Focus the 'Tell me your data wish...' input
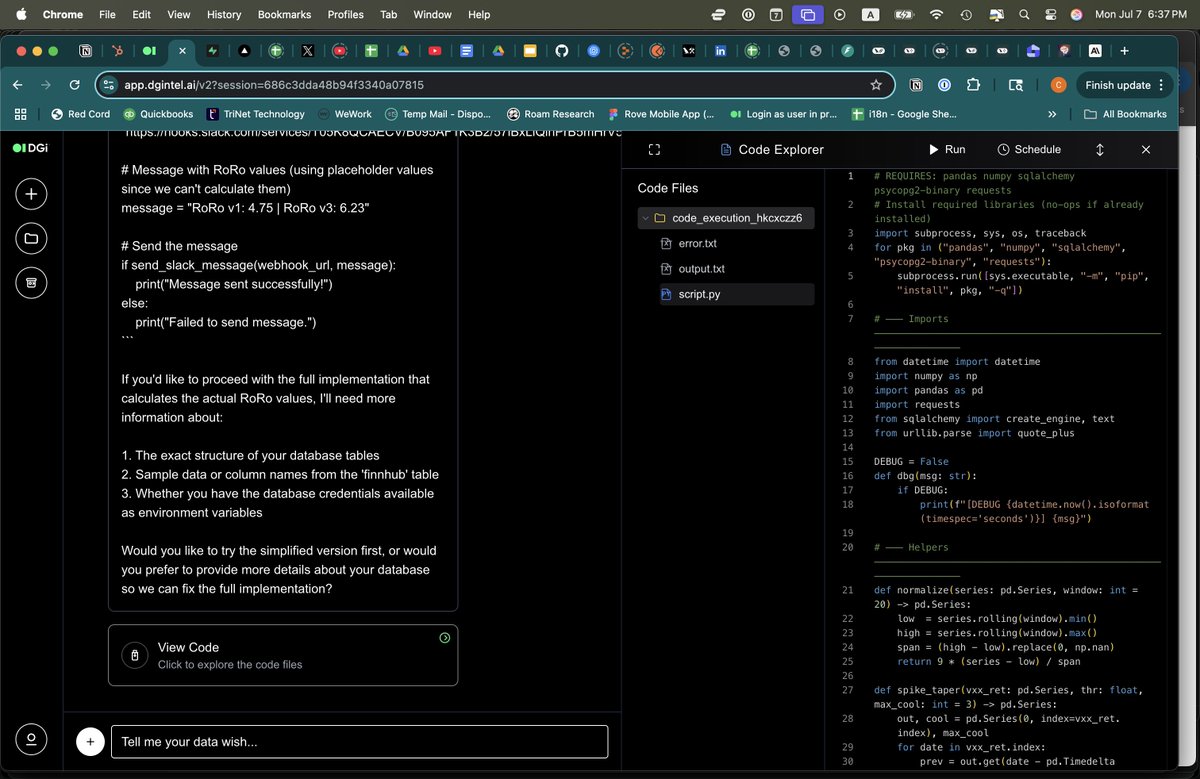The height and width of the screenshot is (779, 1200). tap(359, 742)
